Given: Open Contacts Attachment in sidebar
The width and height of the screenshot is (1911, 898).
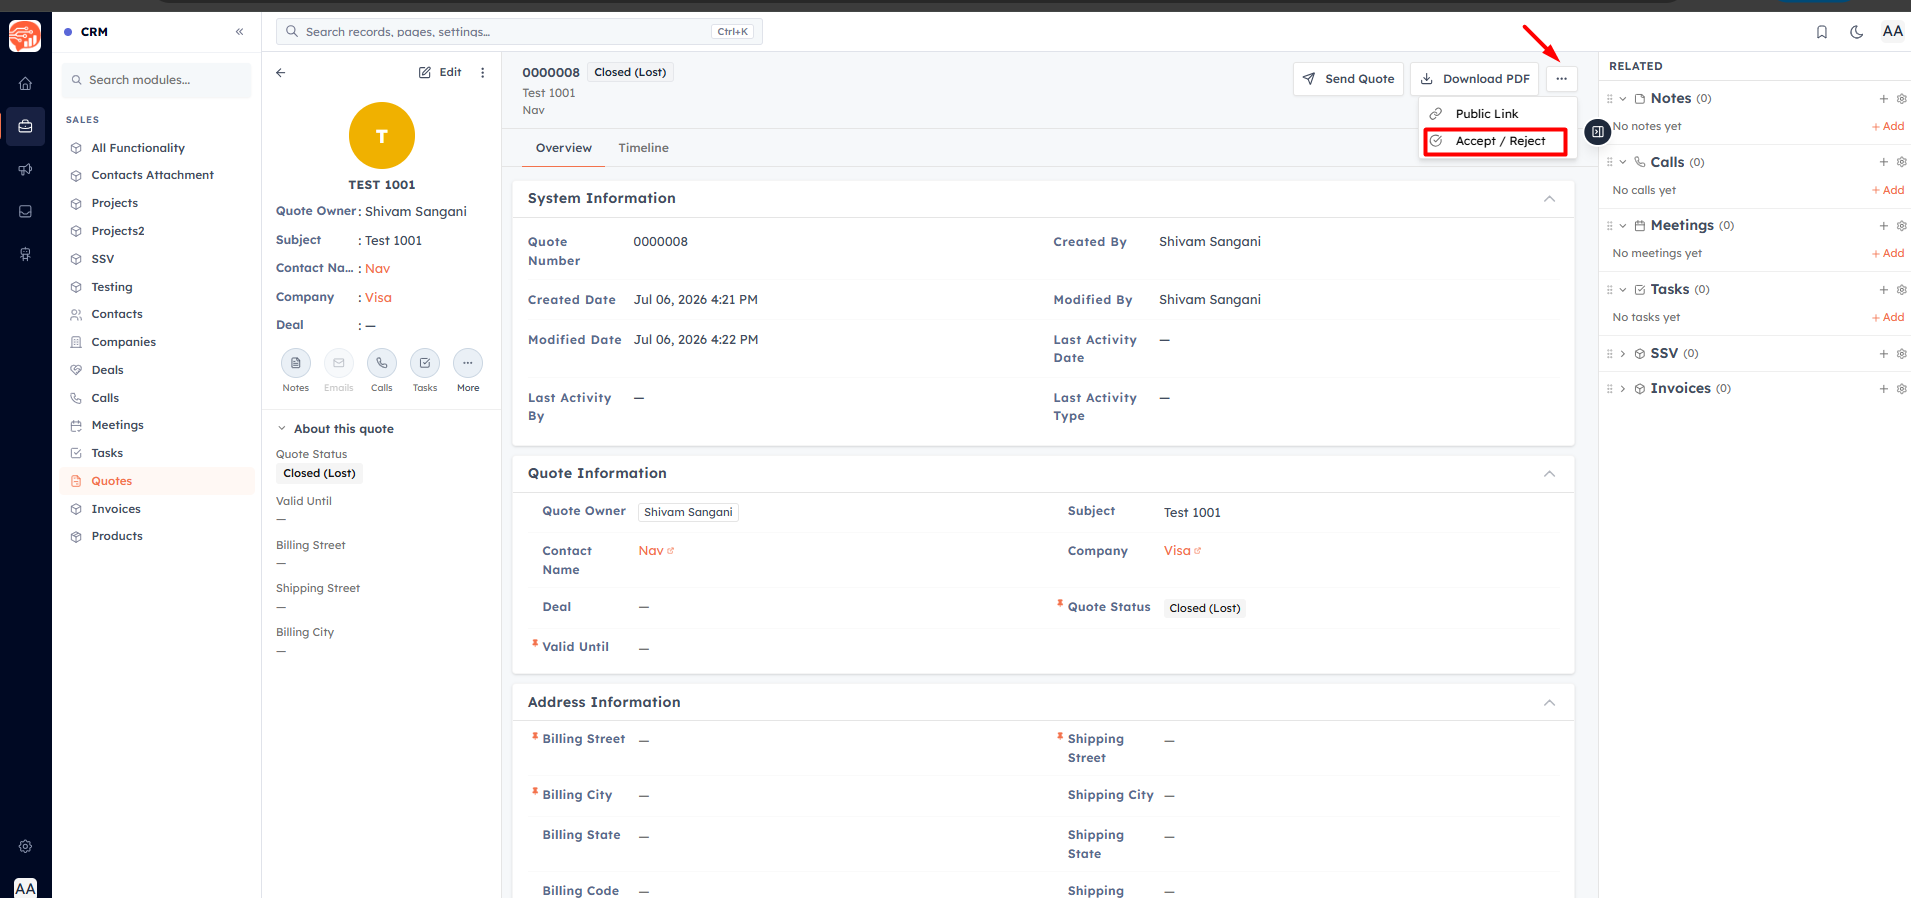Looking at the screenshot, I should coord(157,175).
